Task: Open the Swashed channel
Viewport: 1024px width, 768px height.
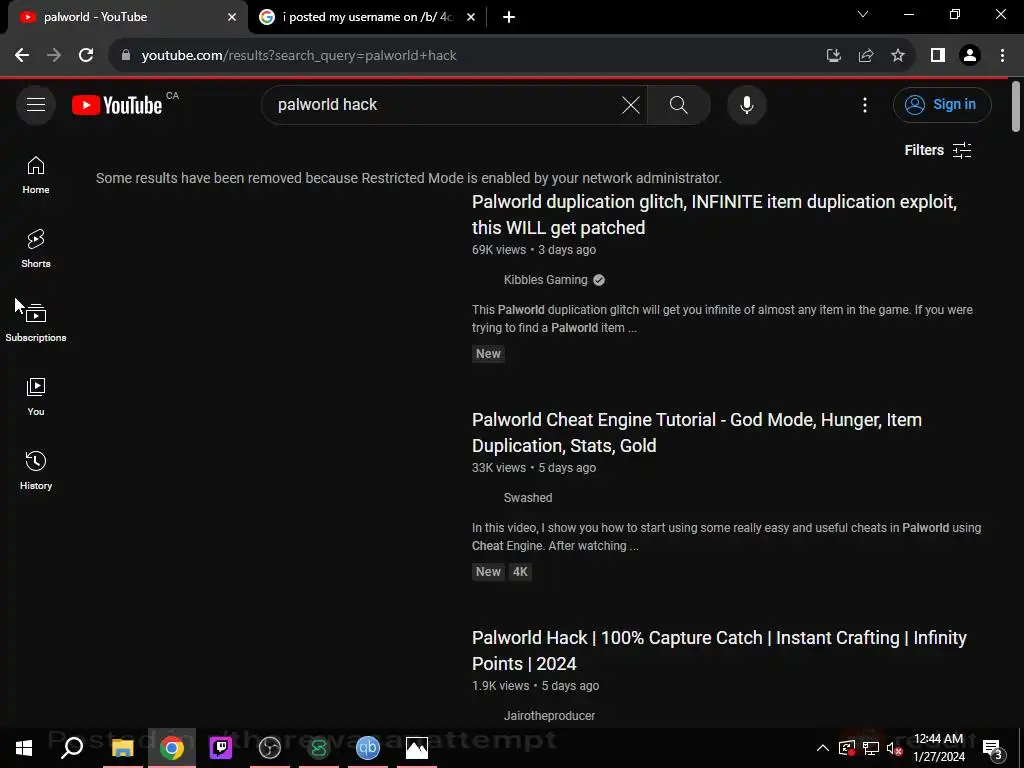Action: pyautogui.click(x=528, y=498)
